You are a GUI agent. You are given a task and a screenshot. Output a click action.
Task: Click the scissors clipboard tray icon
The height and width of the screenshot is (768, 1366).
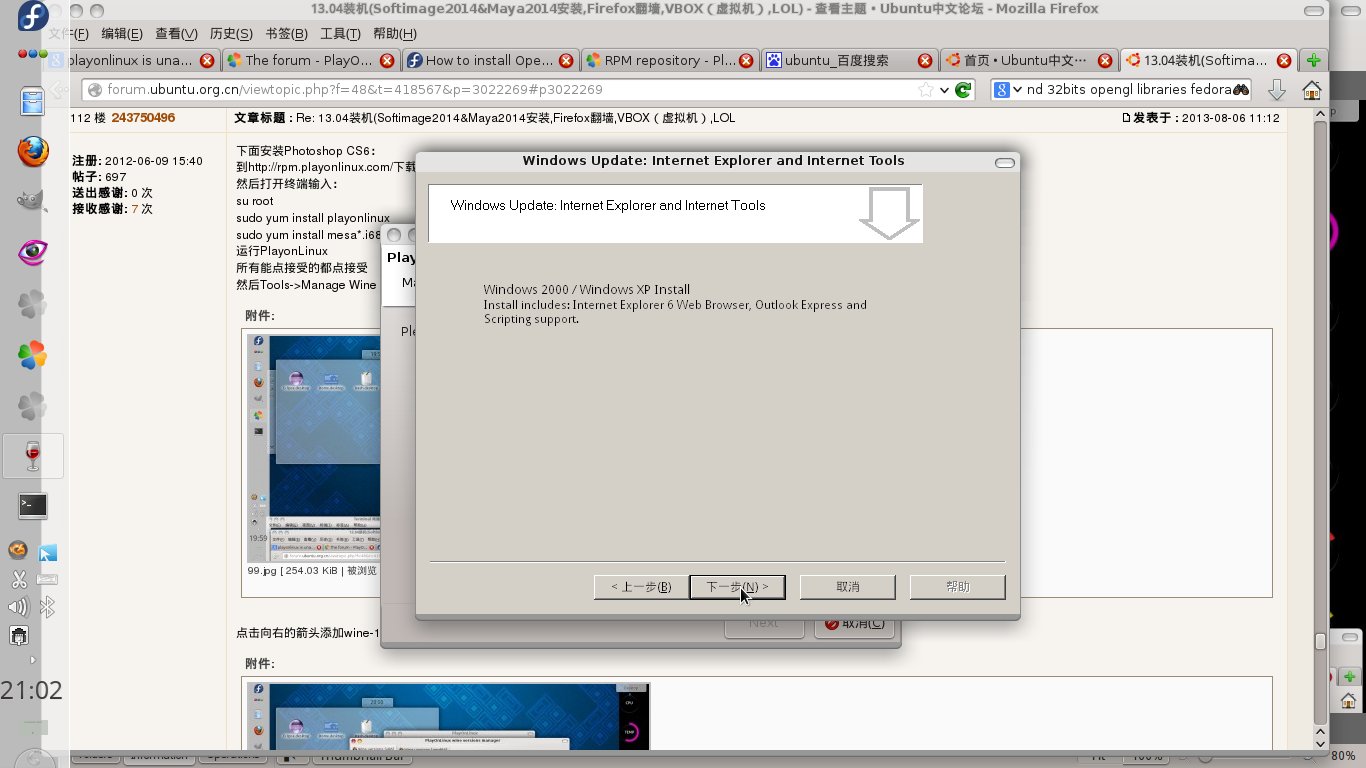(x=19, y=579)
